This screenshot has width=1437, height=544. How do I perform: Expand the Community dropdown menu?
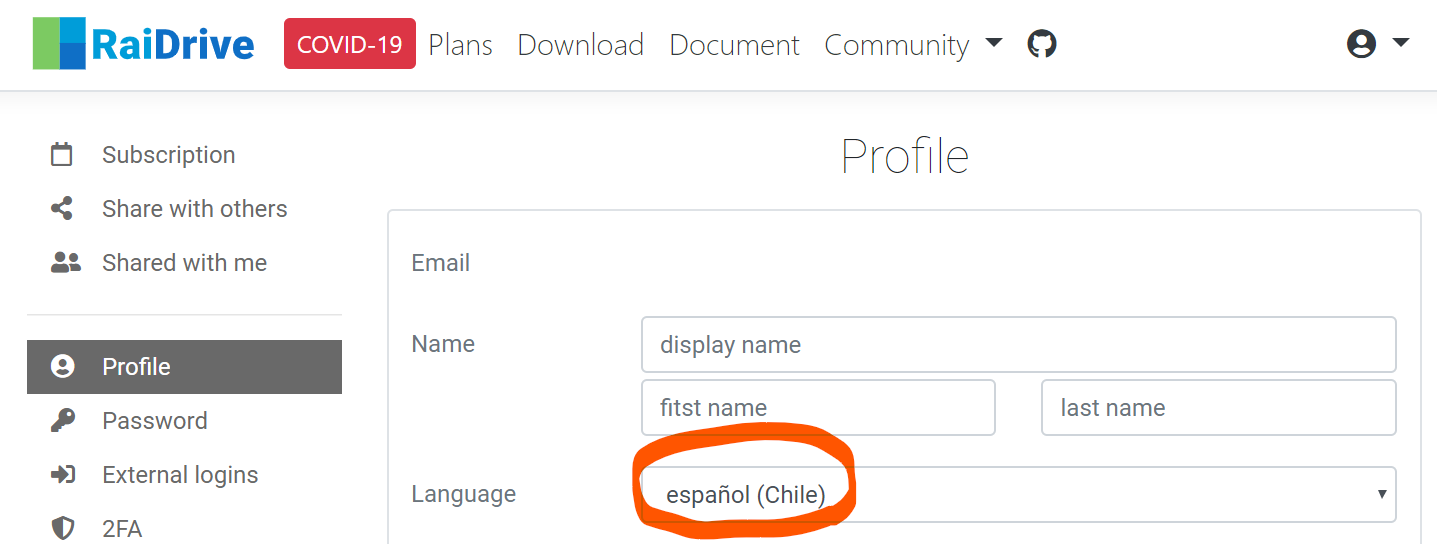tap(912, 45)
